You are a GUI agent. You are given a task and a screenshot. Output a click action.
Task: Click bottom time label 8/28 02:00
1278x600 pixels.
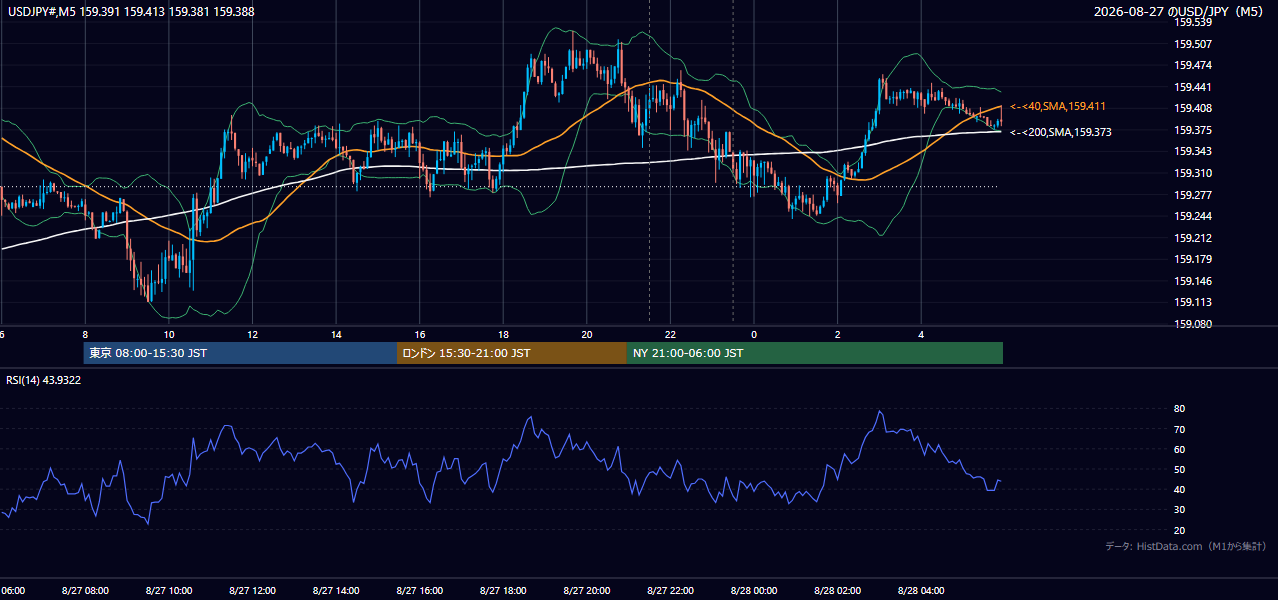click(837, 591)
